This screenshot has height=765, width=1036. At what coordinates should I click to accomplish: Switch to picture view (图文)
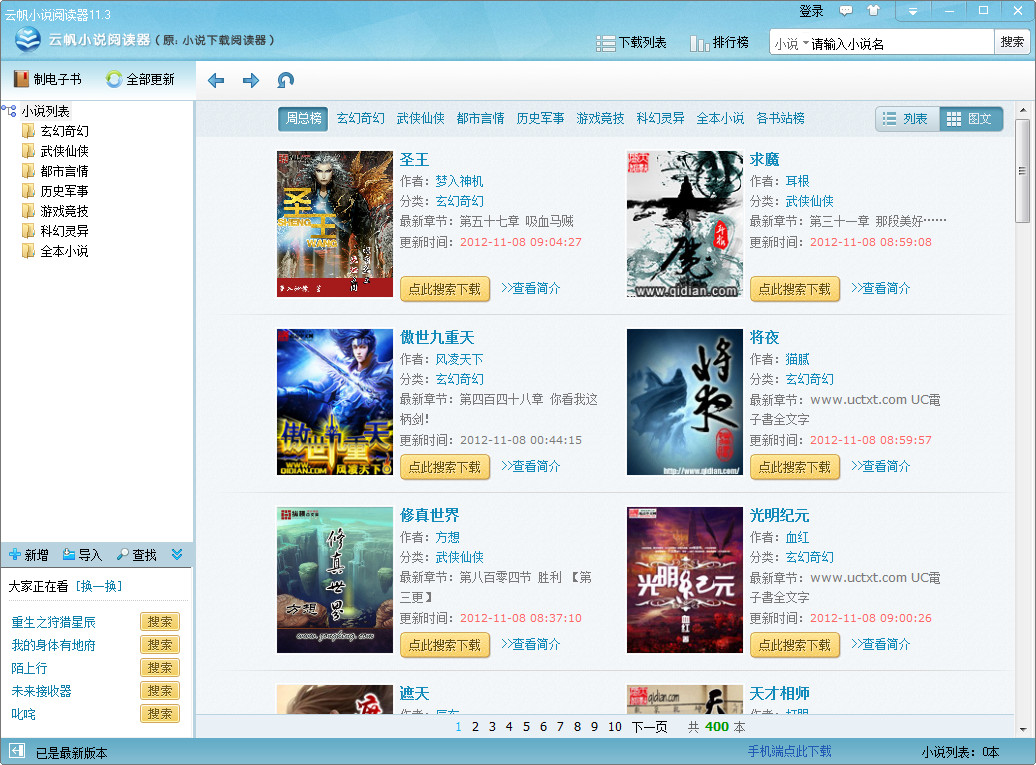point(971,119)
